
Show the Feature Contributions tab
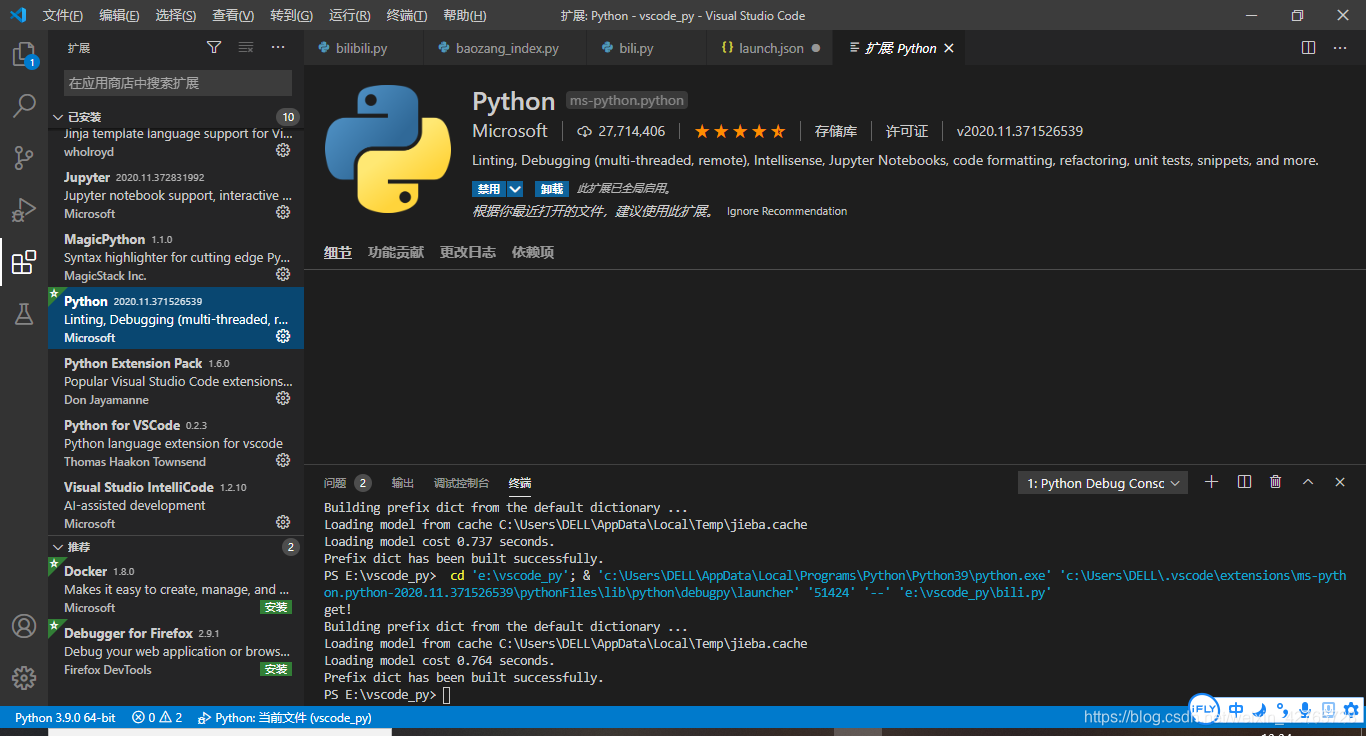click(x=396, y=252)
